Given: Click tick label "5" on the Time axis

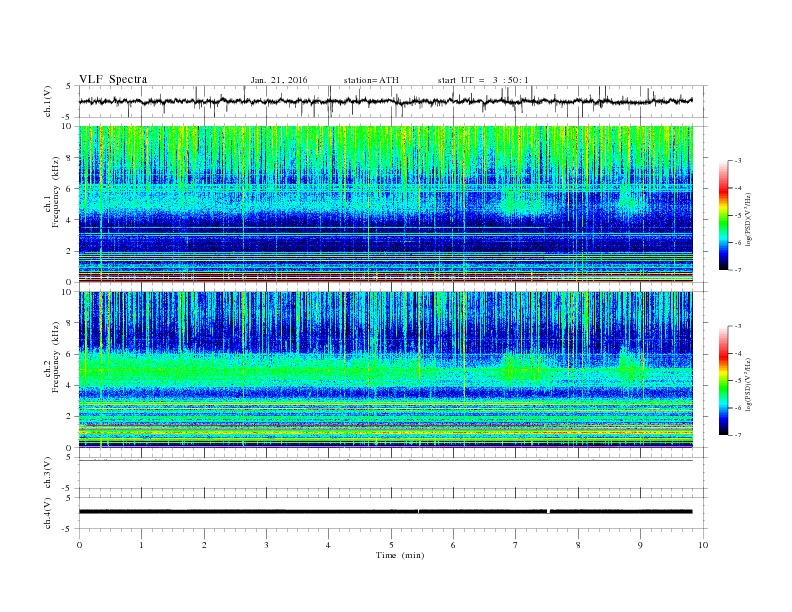Looking at the screenshot, I should [x=391, y=545].
